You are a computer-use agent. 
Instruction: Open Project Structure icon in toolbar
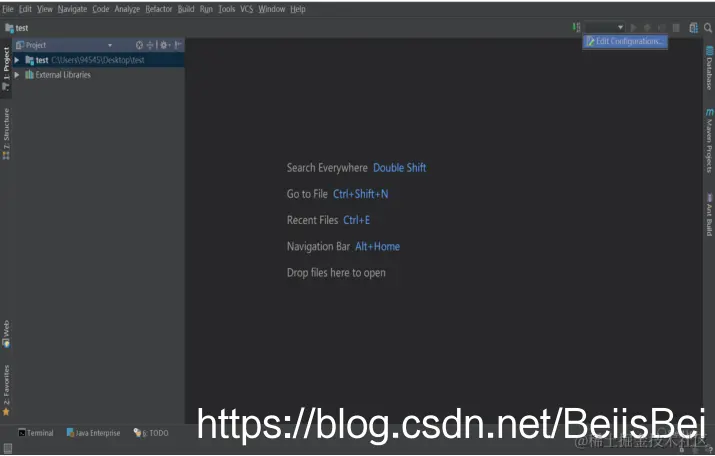tap(694, 28)
